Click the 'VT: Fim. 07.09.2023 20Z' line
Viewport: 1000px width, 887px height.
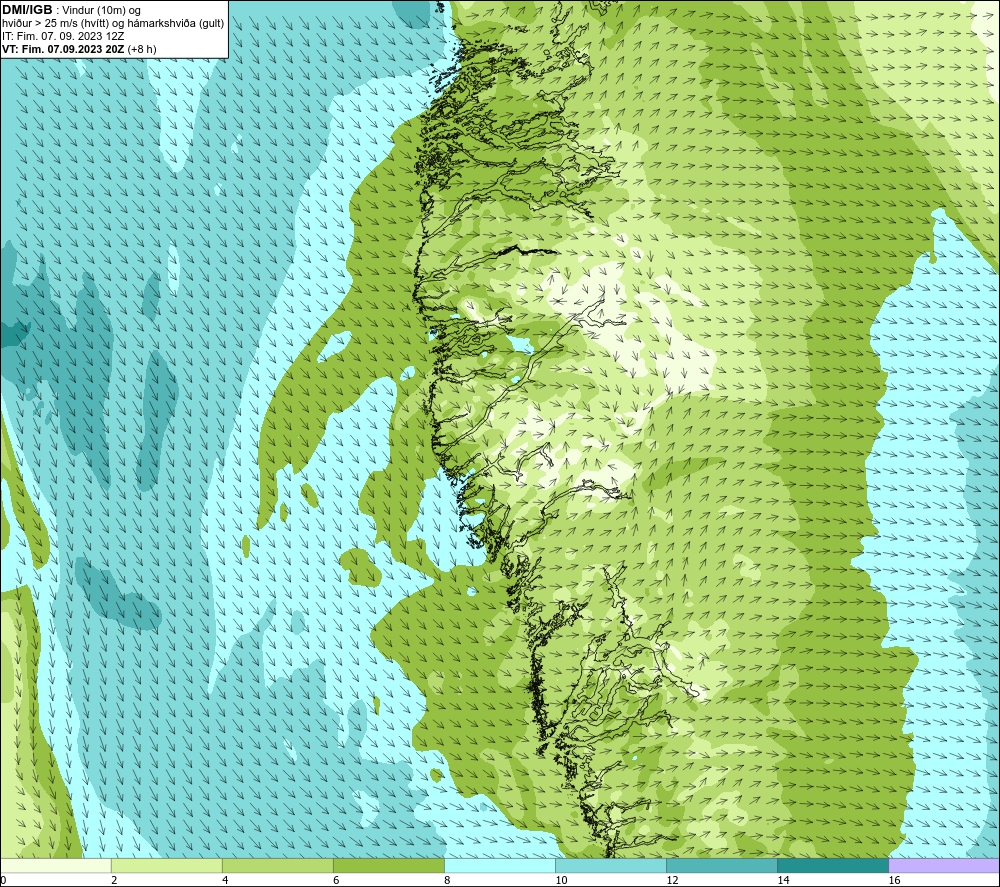coord(64,49)
